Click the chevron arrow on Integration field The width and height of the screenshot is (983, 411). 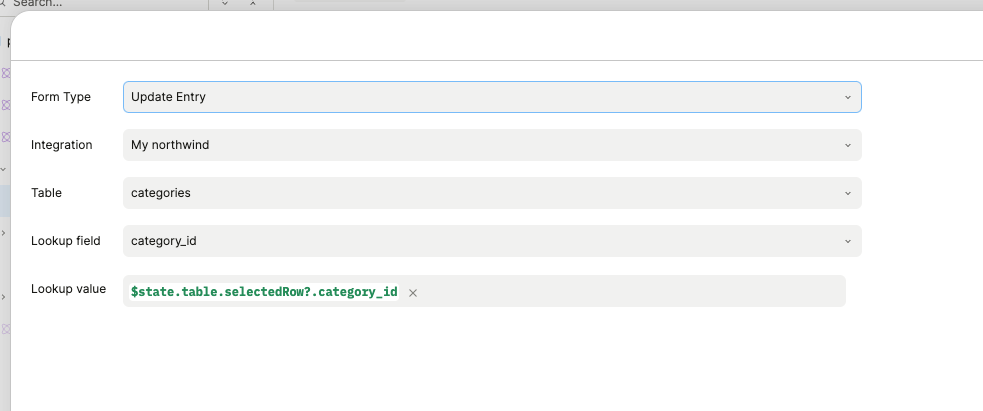tap(847, 145)
